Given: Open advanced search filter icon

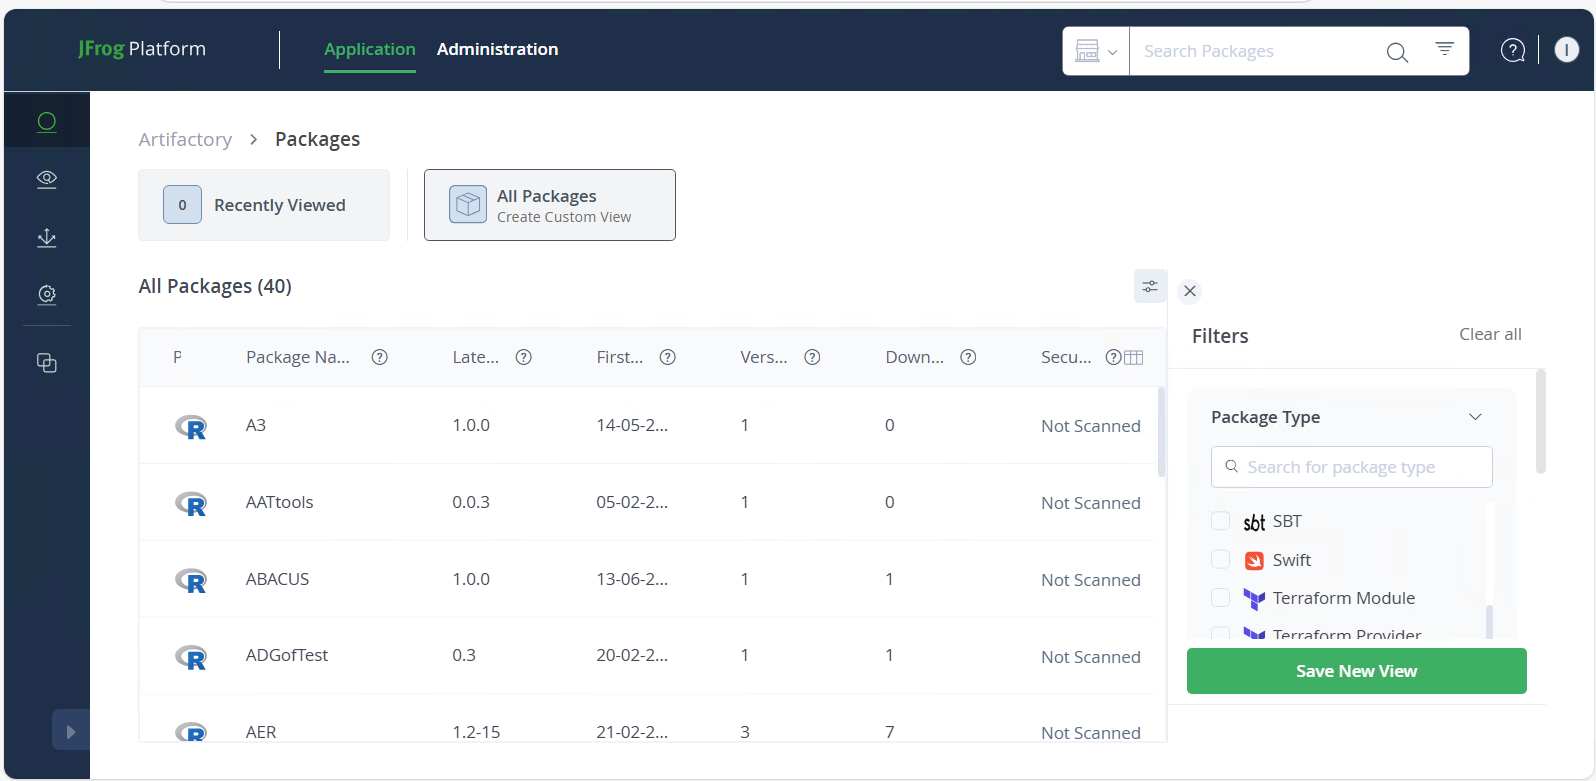Looking at the screenshot, I should click(1445, 48).
